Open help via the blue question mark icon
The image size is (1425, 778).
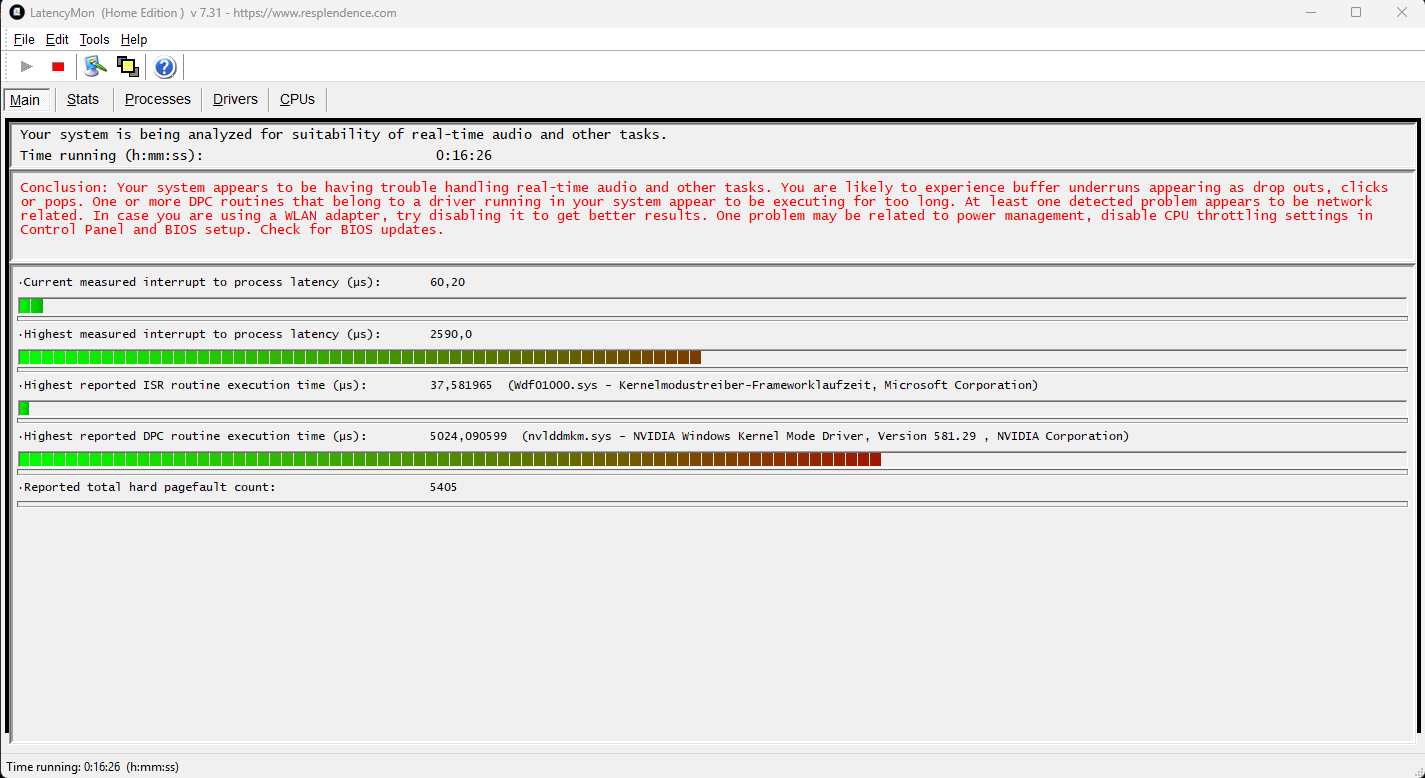[165, 67]
